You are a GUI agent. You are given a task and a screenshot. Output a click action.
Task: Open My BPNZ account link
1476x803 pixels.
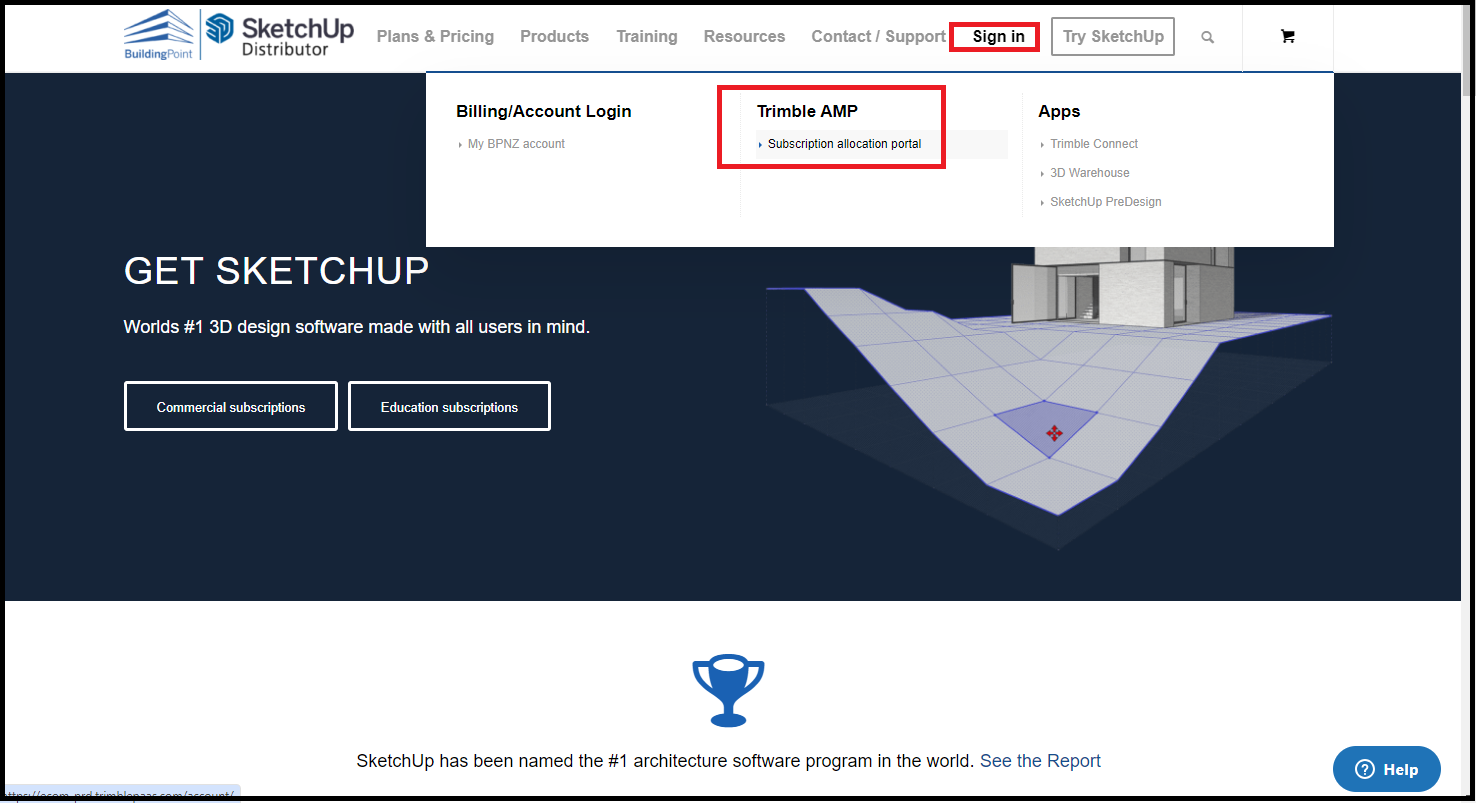click(x=516, y=144)
